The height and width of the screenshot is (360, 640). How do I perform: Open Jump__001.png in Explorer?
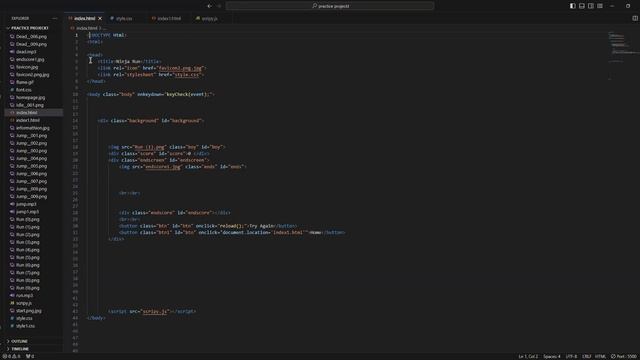[x=31, y=136]
